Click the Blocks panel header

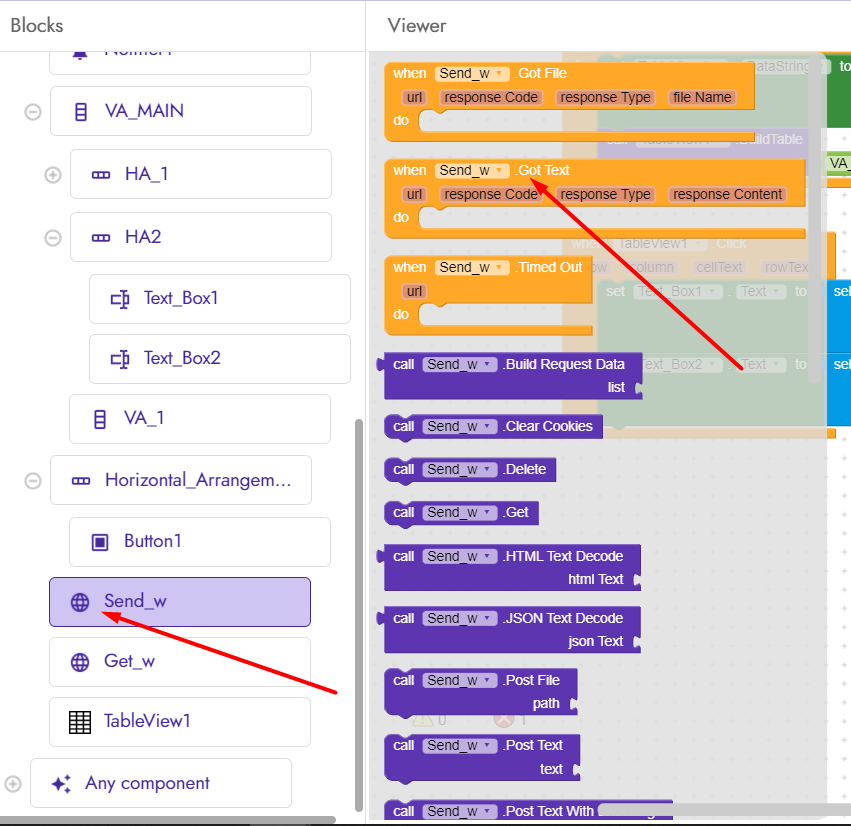coord(37,25)
